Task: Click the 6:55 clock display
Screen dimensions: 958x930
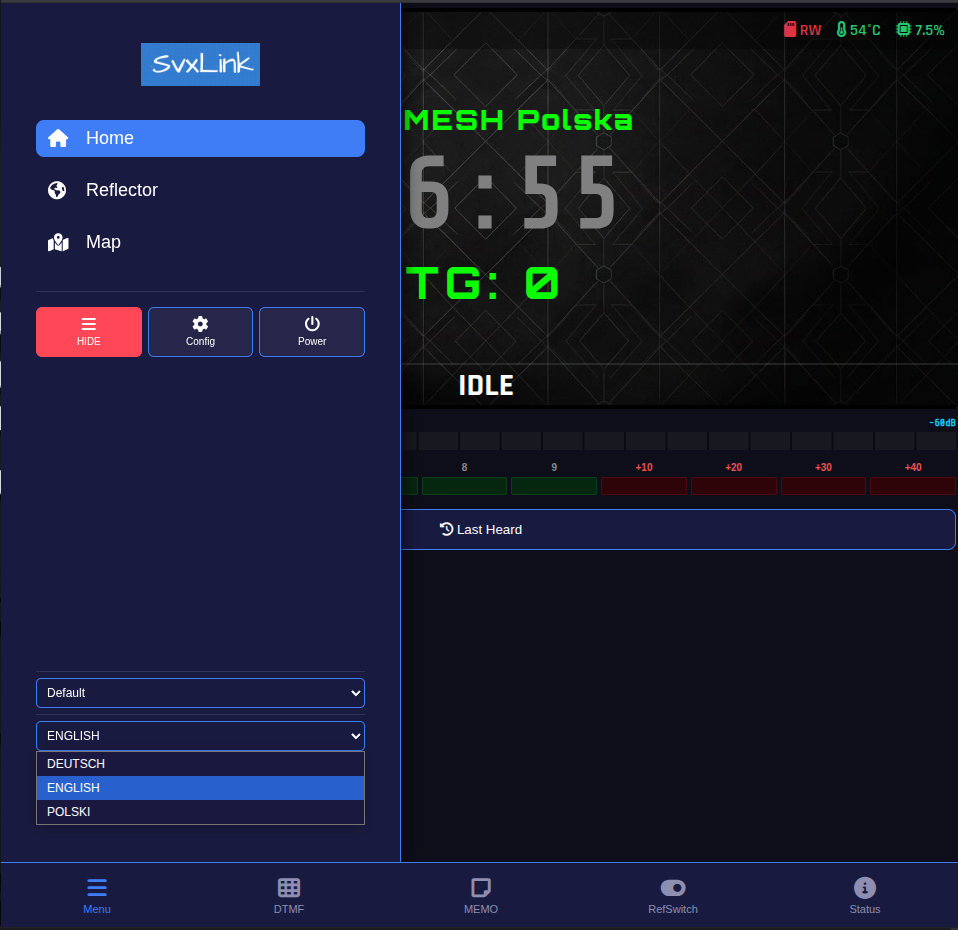Action: click(511, 192)
